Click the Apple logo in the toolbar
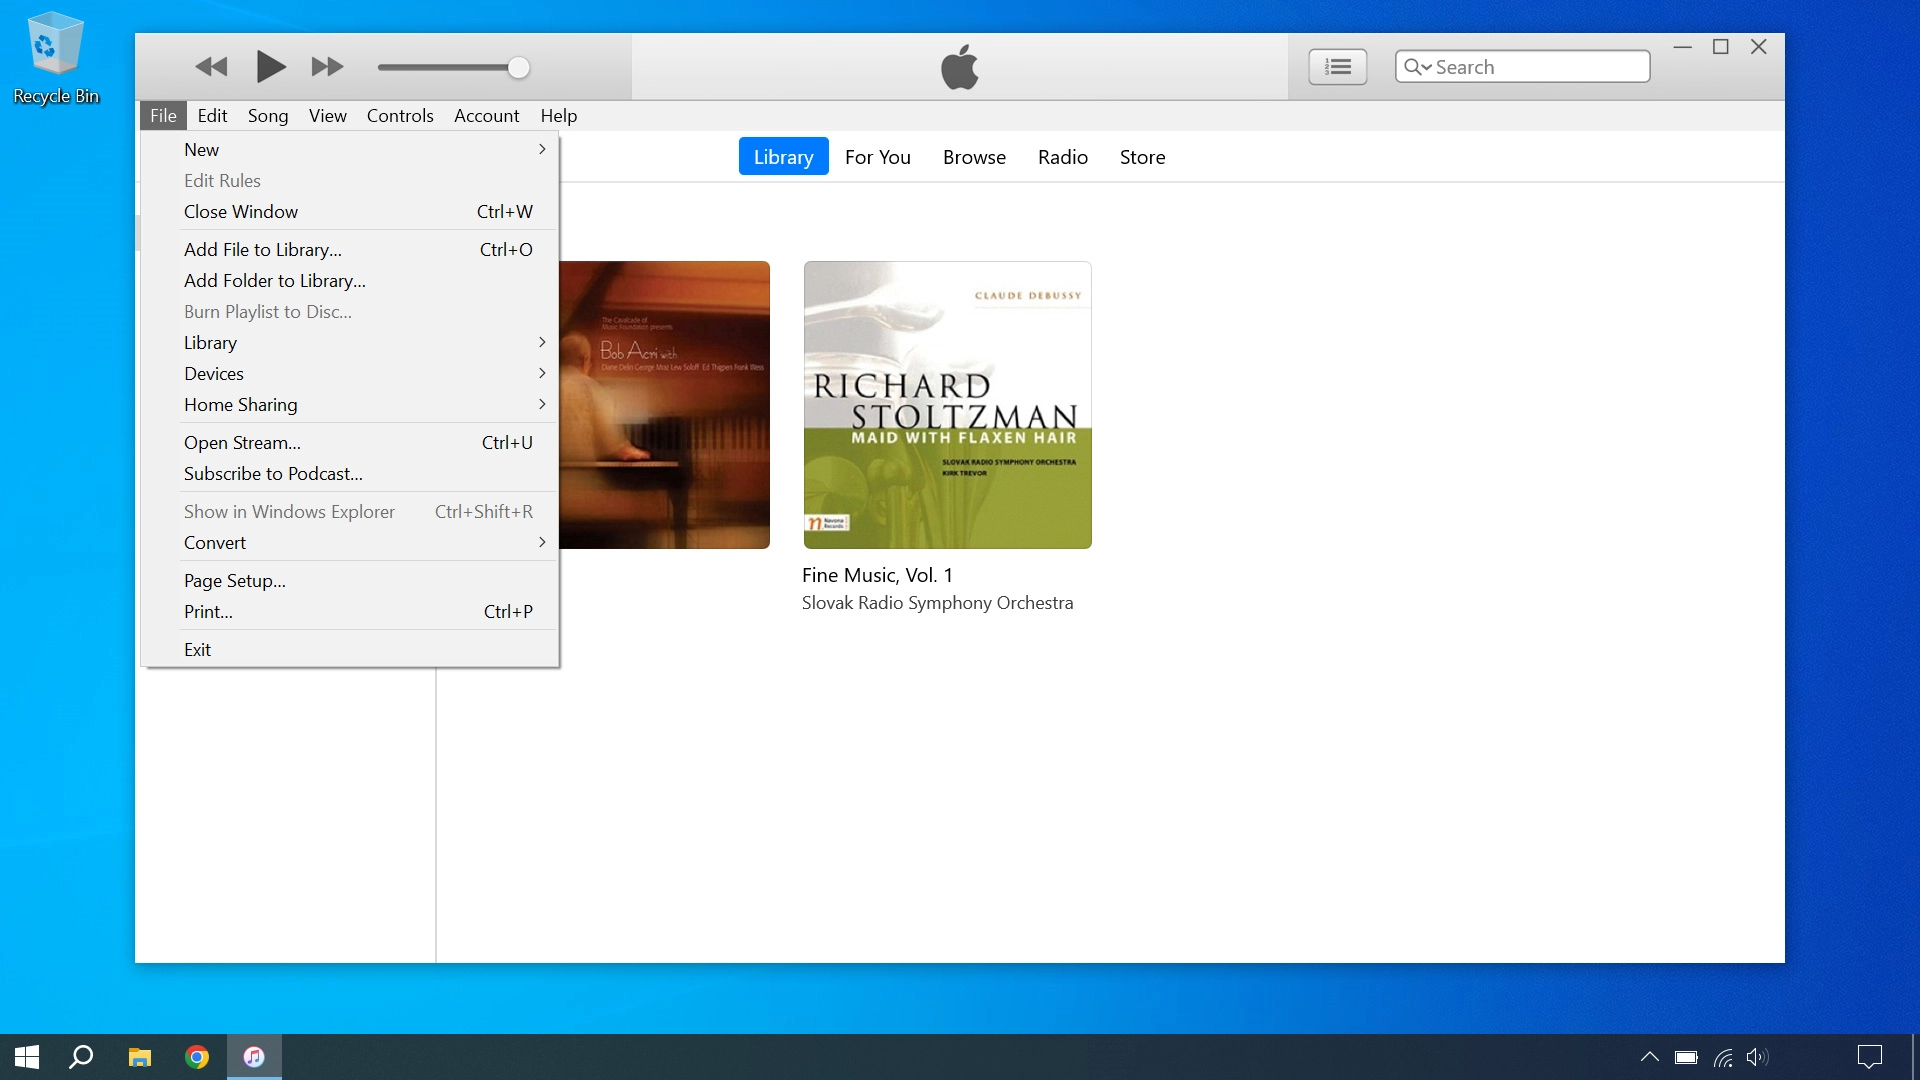1920x1080 pixels. (x=960, y=67)
